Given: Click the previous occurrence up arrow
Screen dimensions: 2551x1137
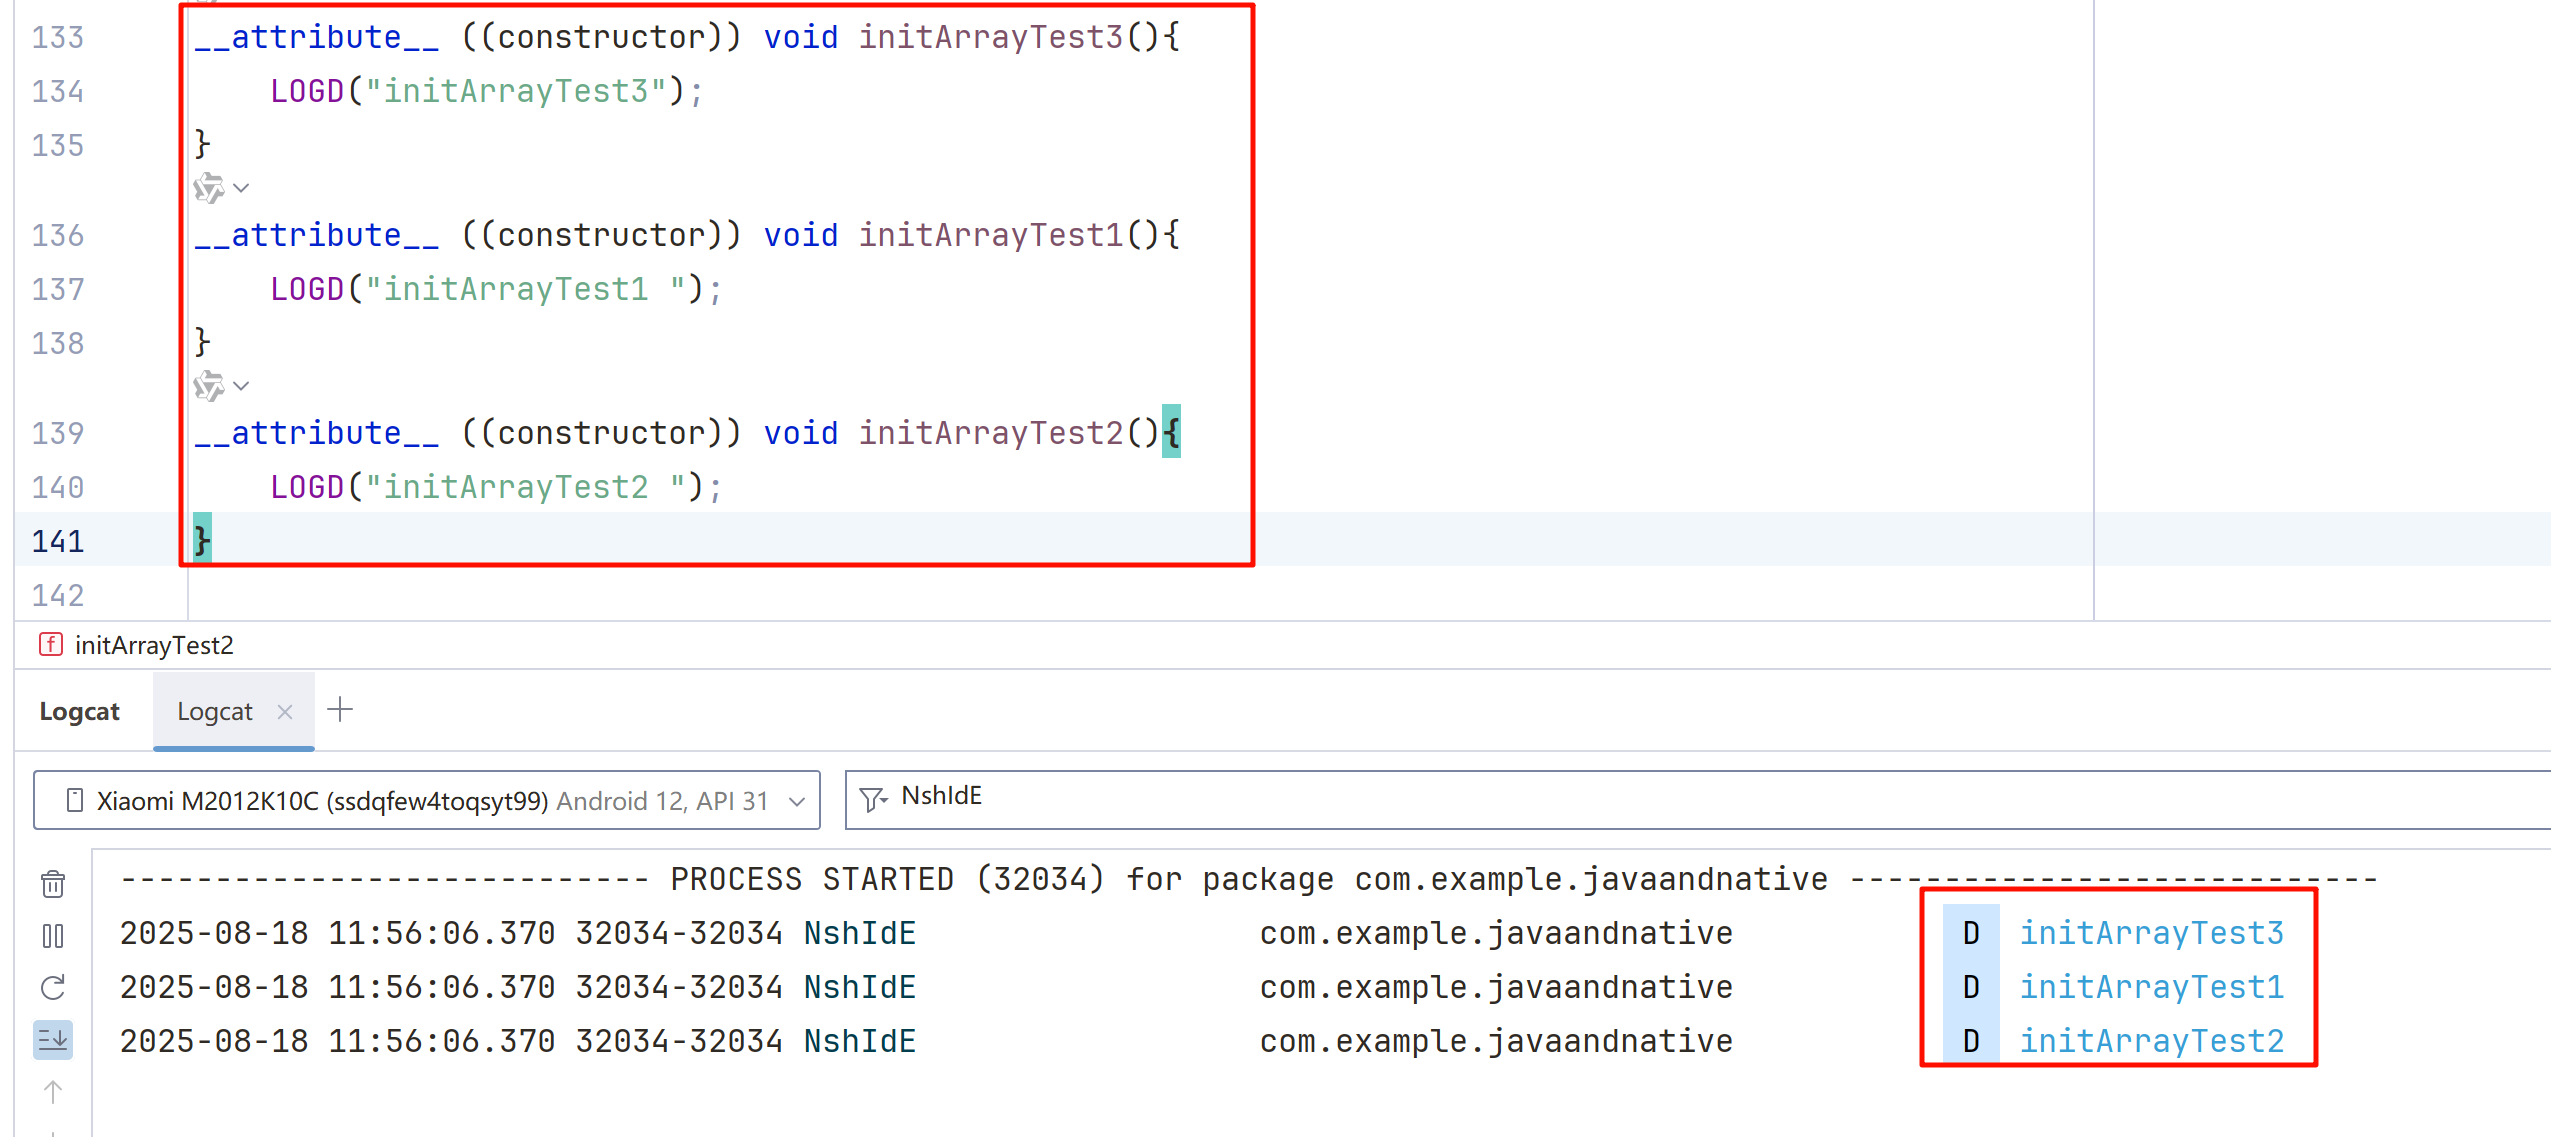Looking at the screenshot, I should [x=53, y=1092].
